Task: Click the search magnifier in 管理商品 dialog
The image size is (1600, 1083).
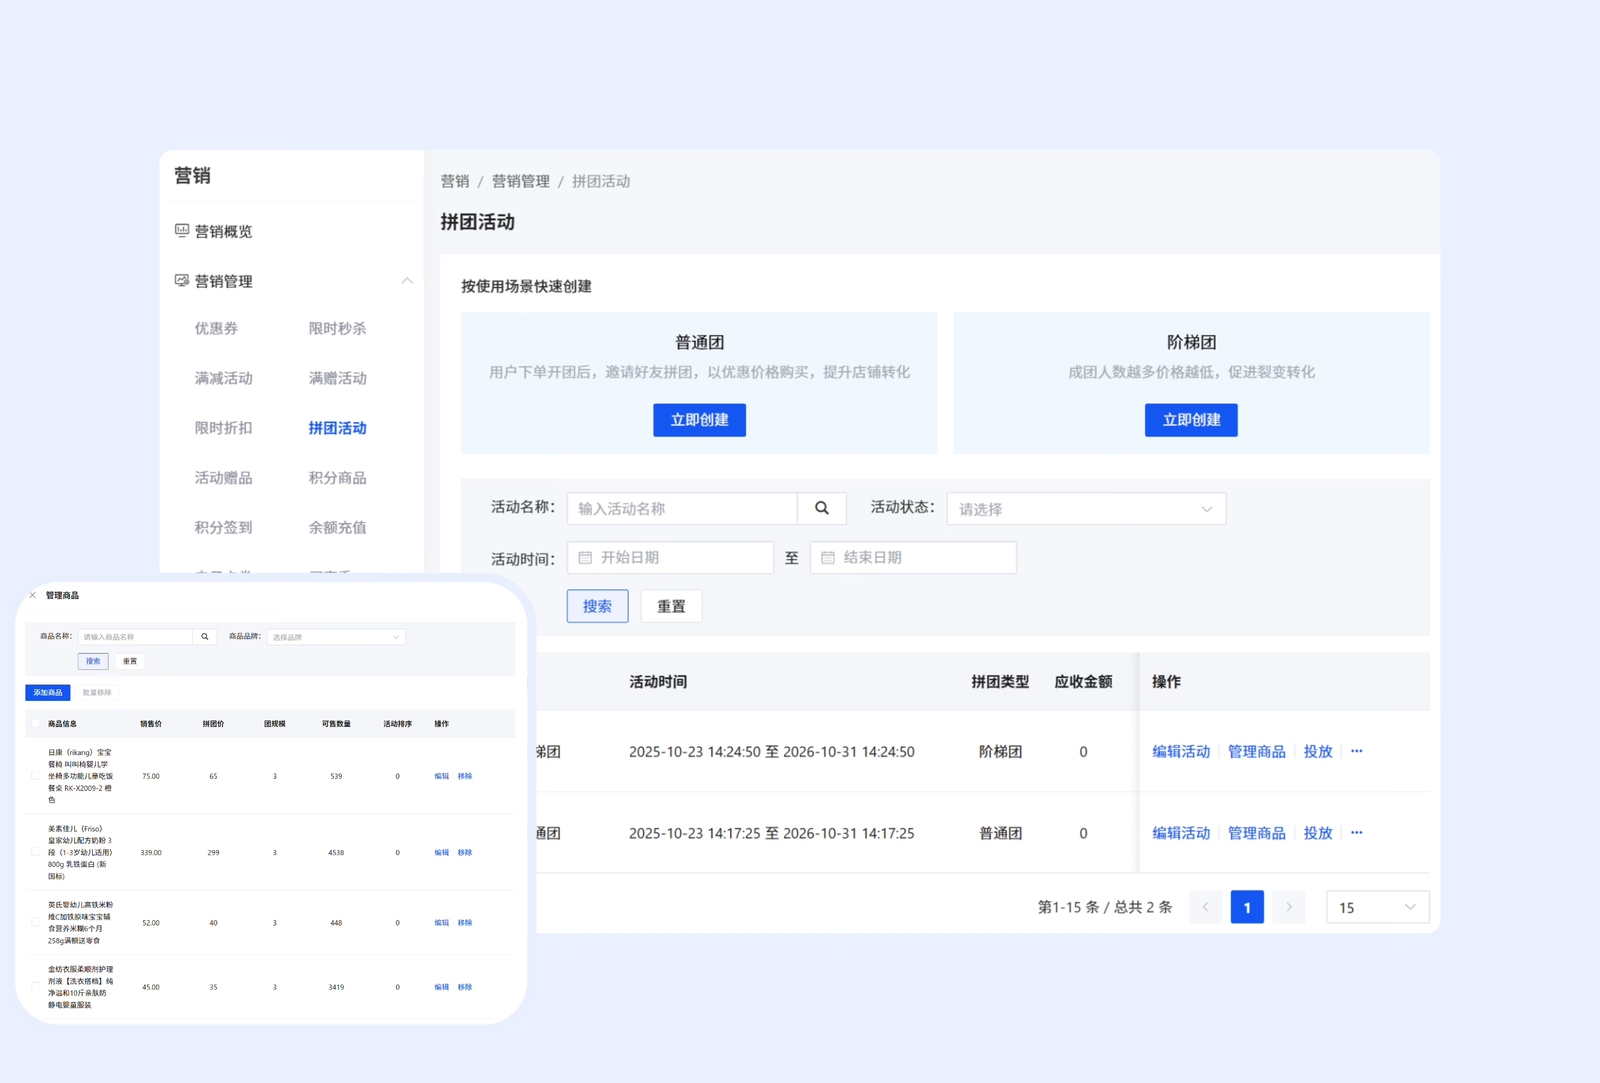Action: [x=205, y=636]
